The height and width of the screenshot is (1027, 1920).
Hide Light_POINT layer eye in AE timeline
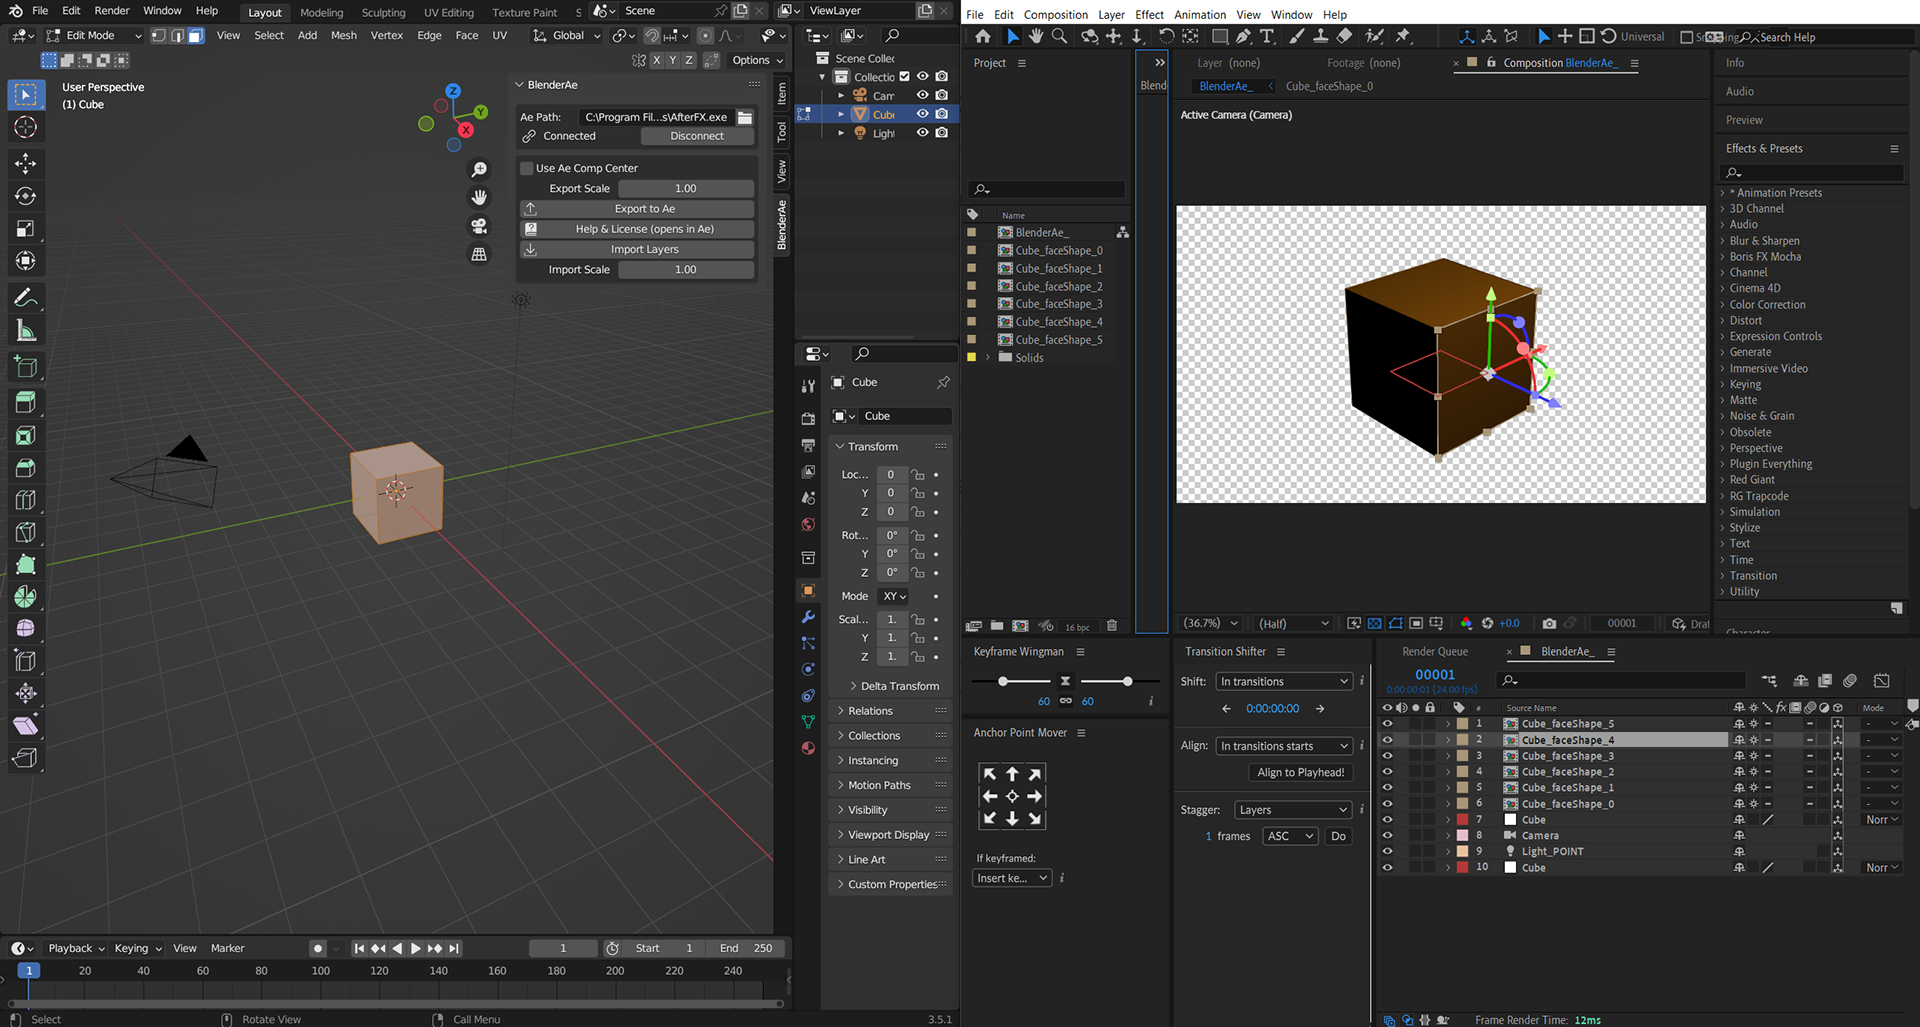coord(1387,851)
